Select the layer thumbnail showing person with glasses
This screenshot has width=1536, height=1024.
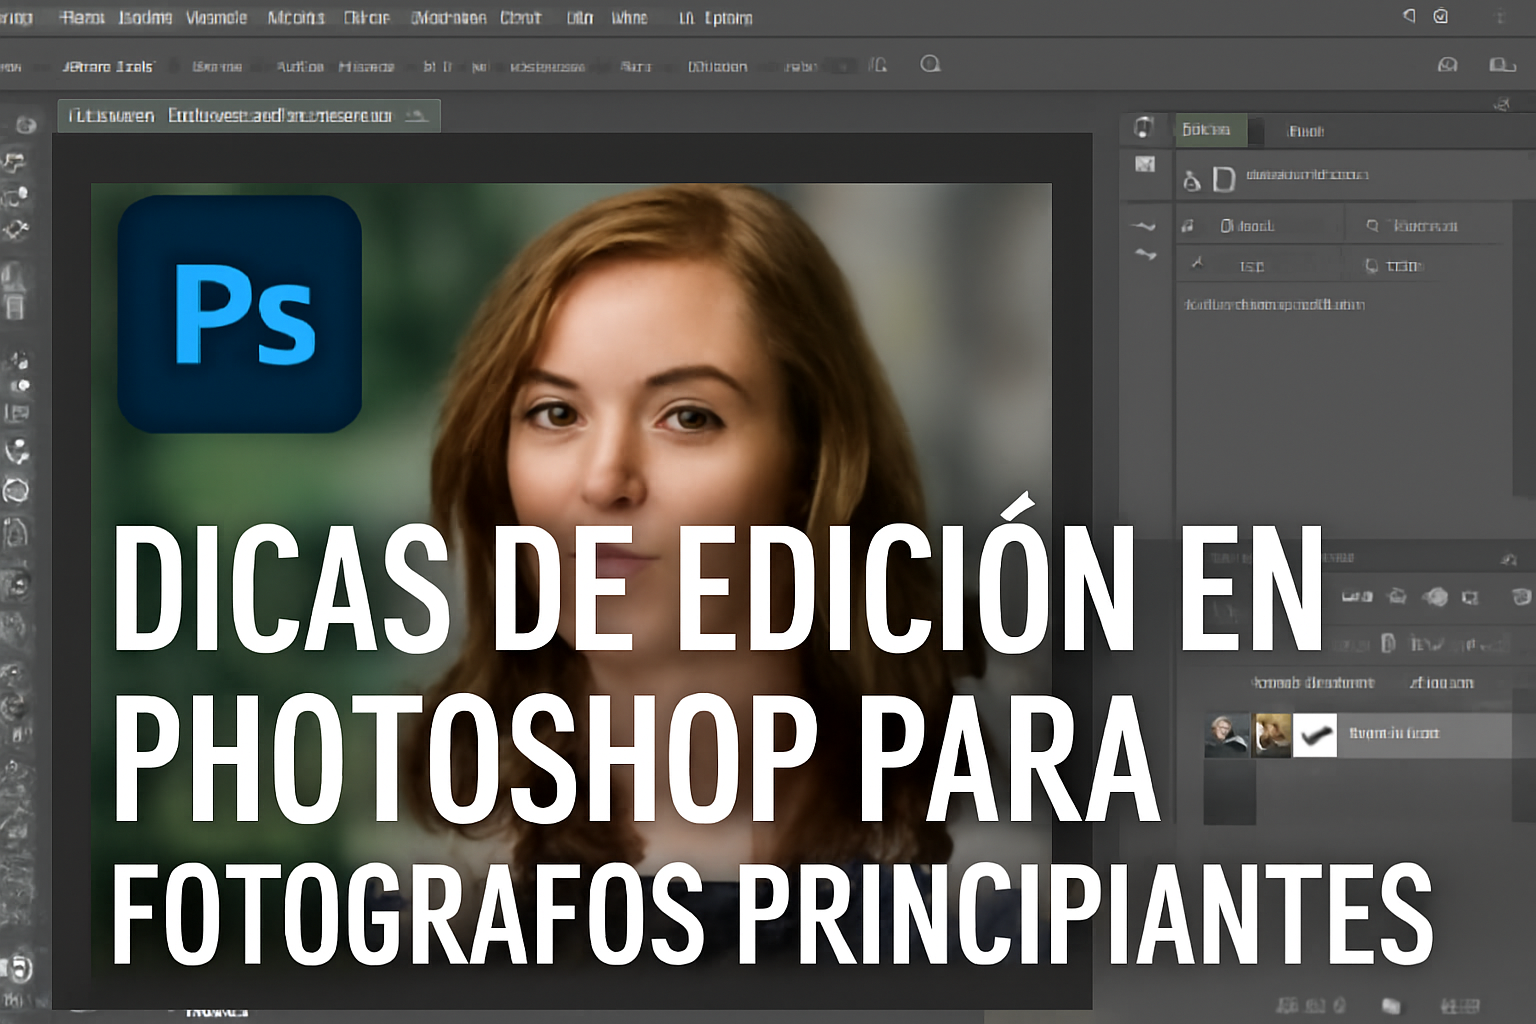pyautogui.click(x=1227, y=735)
